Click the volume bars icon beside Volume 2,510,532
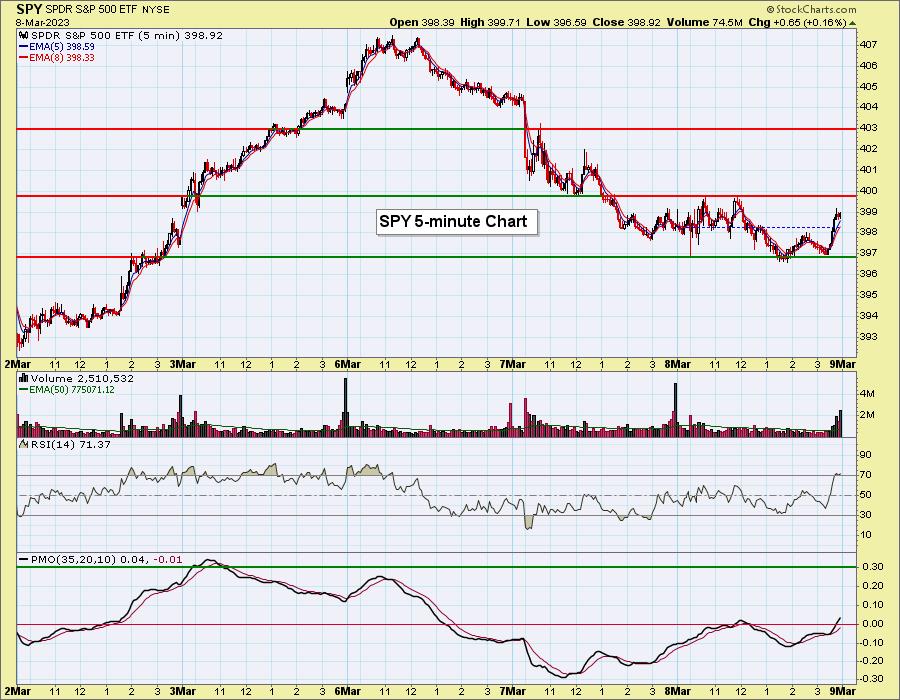The image size is (900, 700). 24,379
